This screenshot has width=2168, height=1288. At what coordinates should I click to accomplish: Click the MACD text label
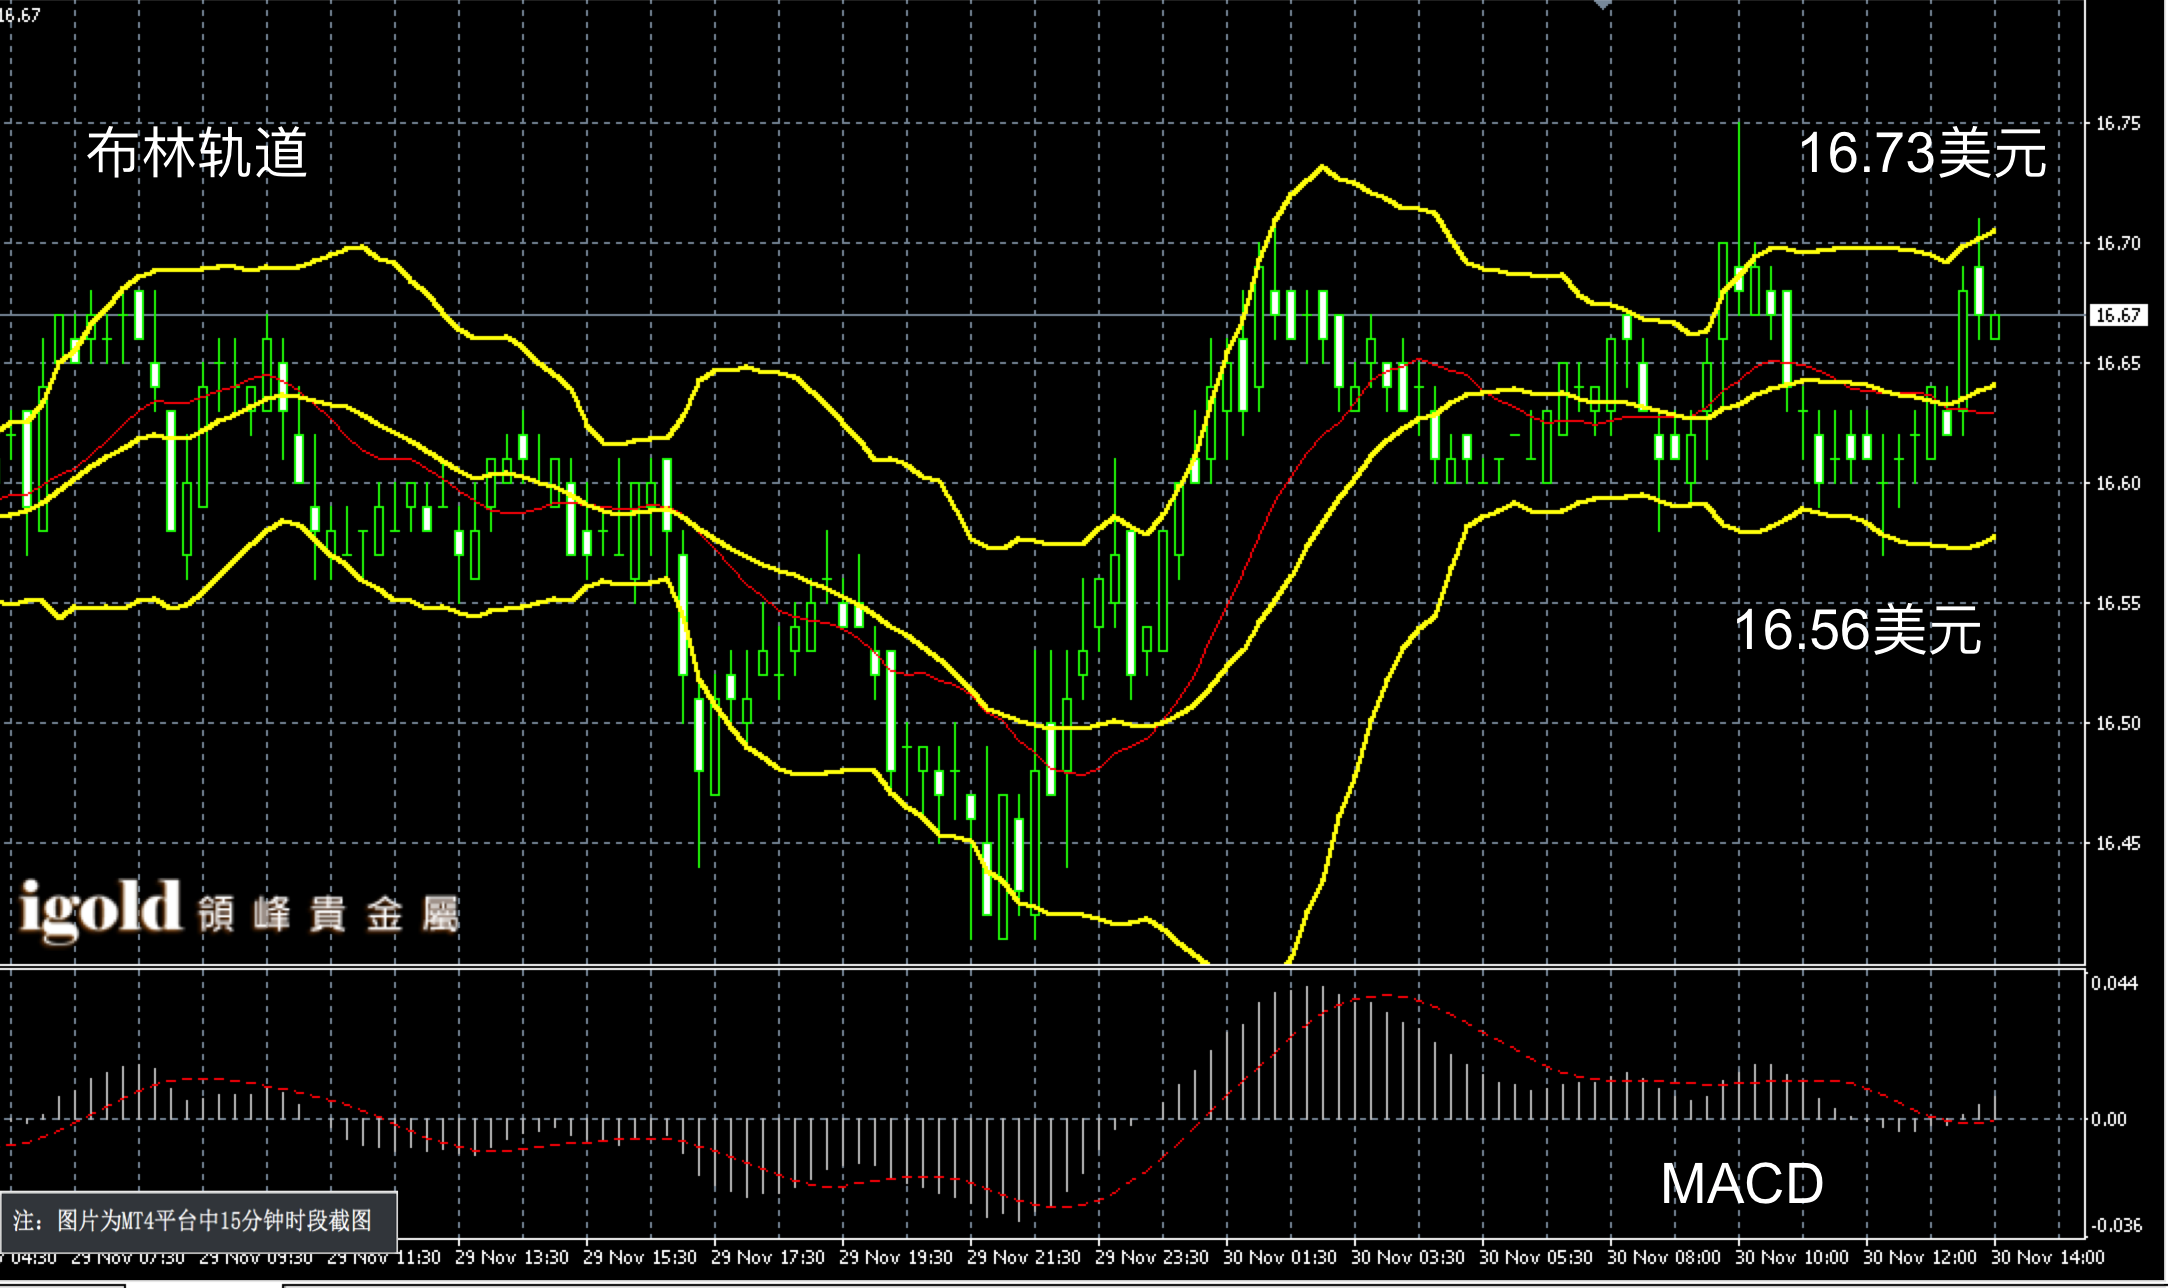[x=1742, y=1183]
